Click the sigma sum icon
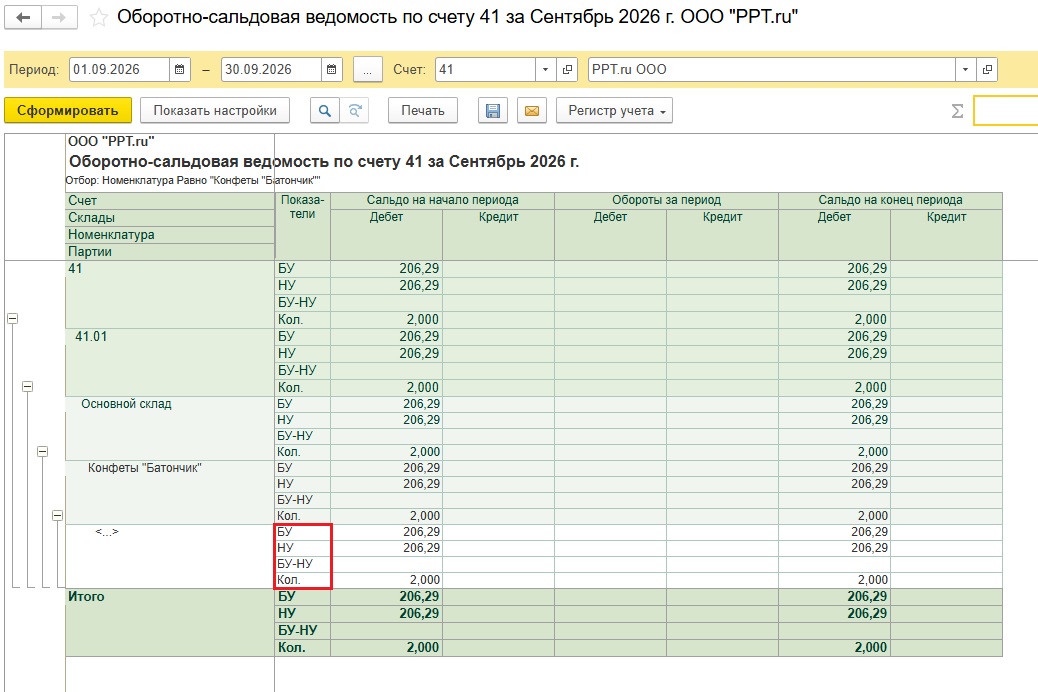The width and height of the screenshot is (1038, 692). 957,111
